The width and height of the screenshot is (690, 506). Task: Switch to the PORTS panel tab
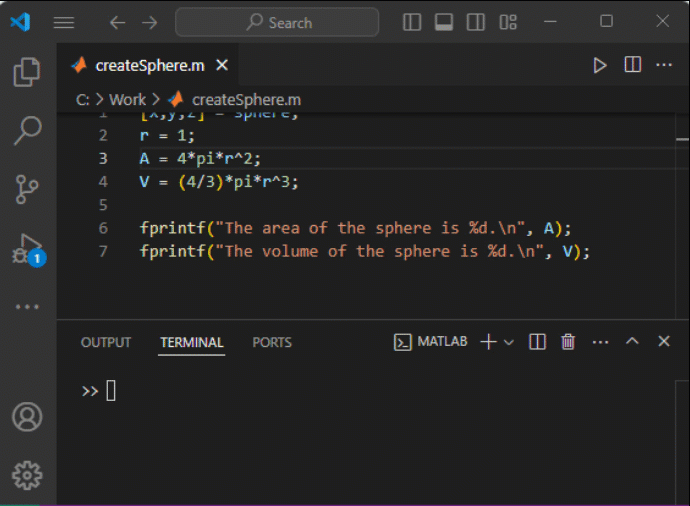click(x=272, y=342)
